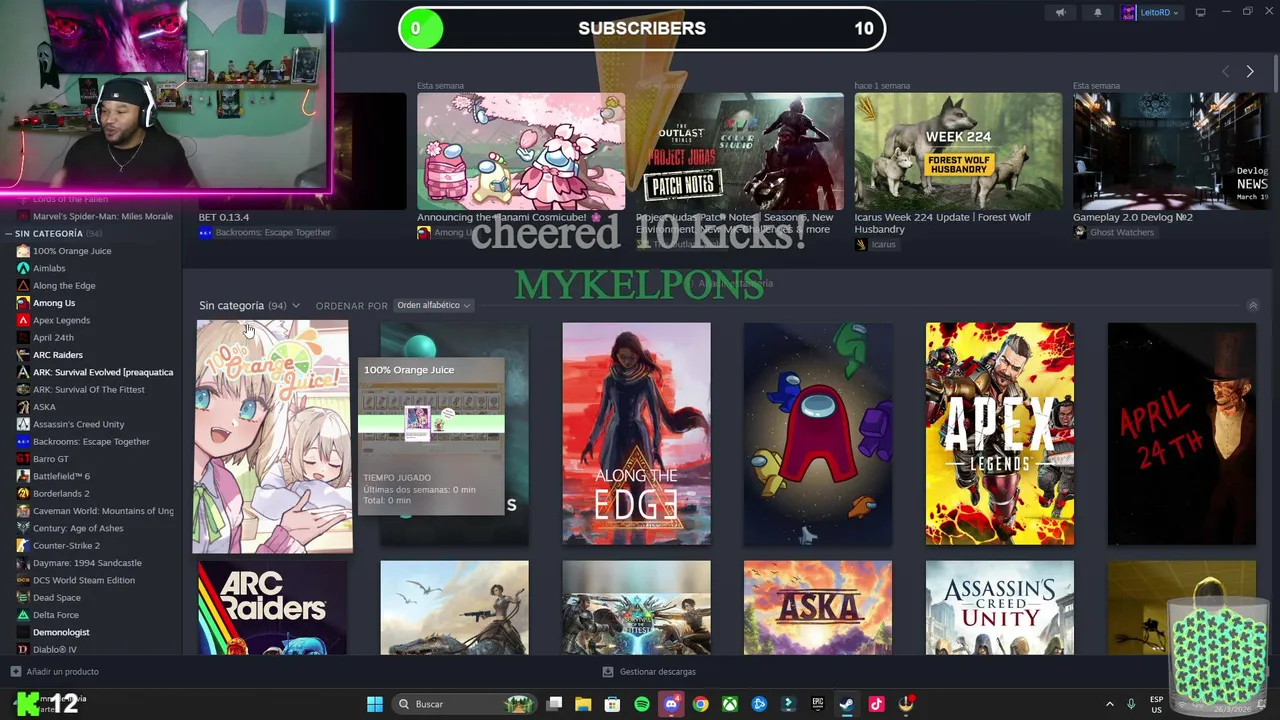This screenshot has width=1280, height=720.
Task: Click Backrooms: Escape Together icon in the sidebar
Action: 23,441
